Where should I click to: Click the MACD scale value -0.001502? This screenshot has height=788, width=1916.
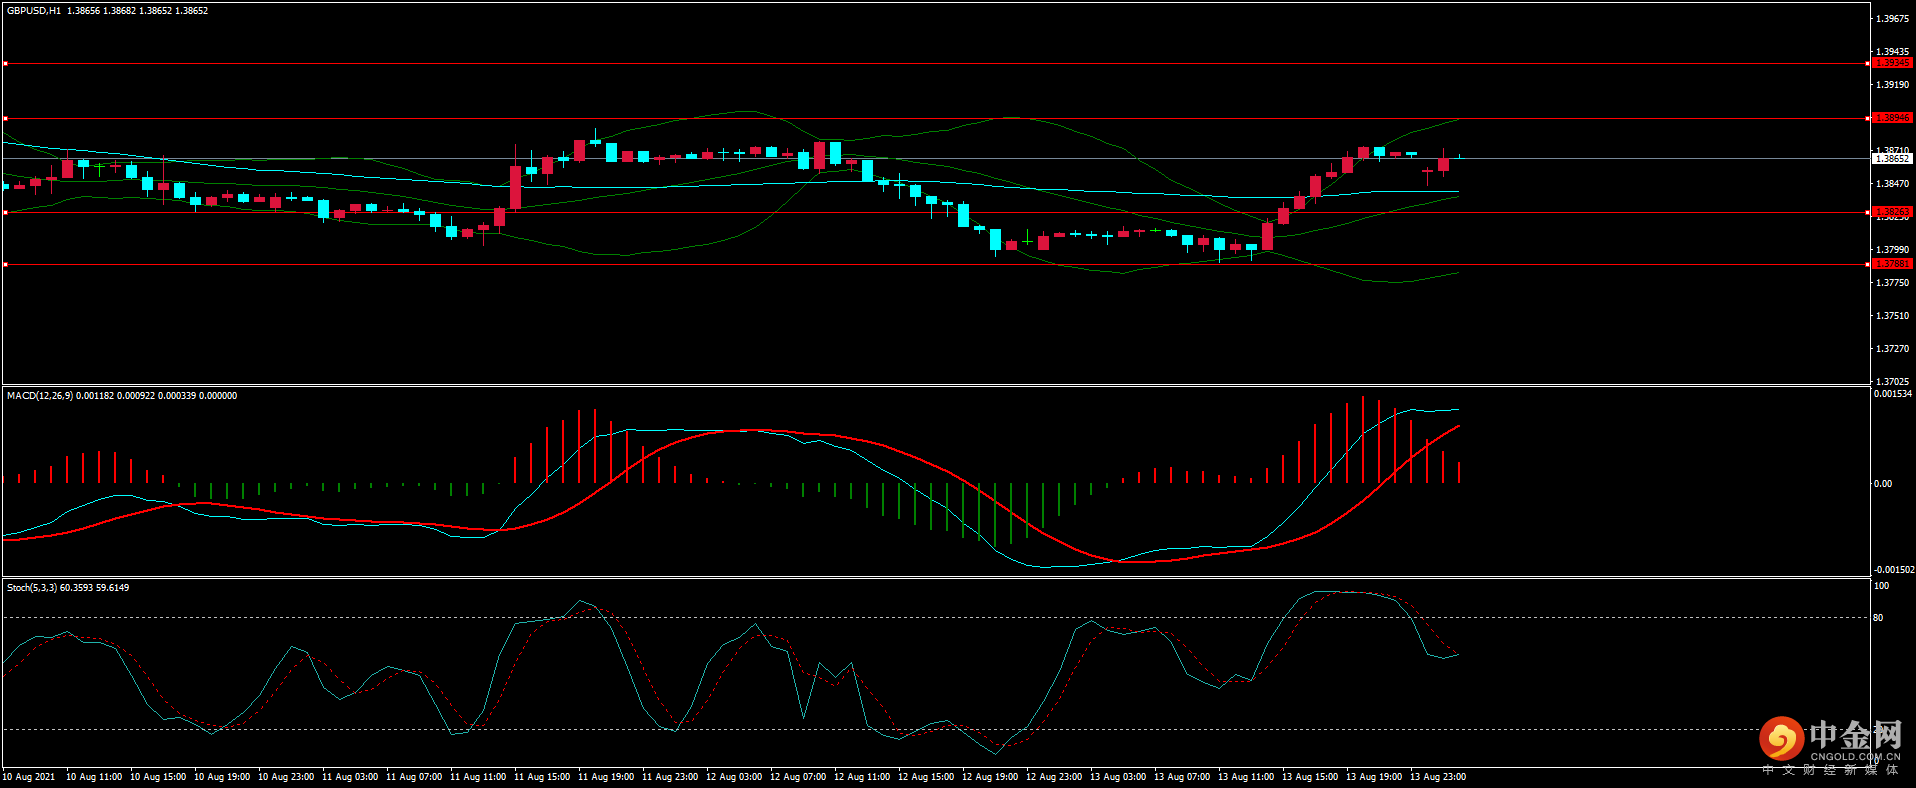[1894, 570]
